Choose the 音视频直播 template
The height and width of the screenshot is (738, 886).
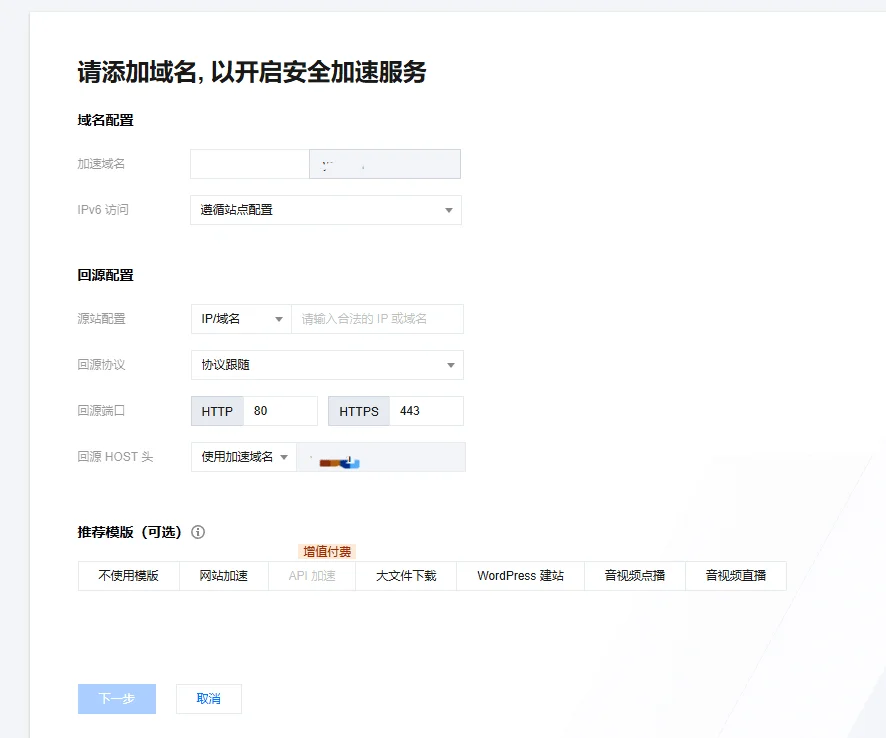pos(735,576)
